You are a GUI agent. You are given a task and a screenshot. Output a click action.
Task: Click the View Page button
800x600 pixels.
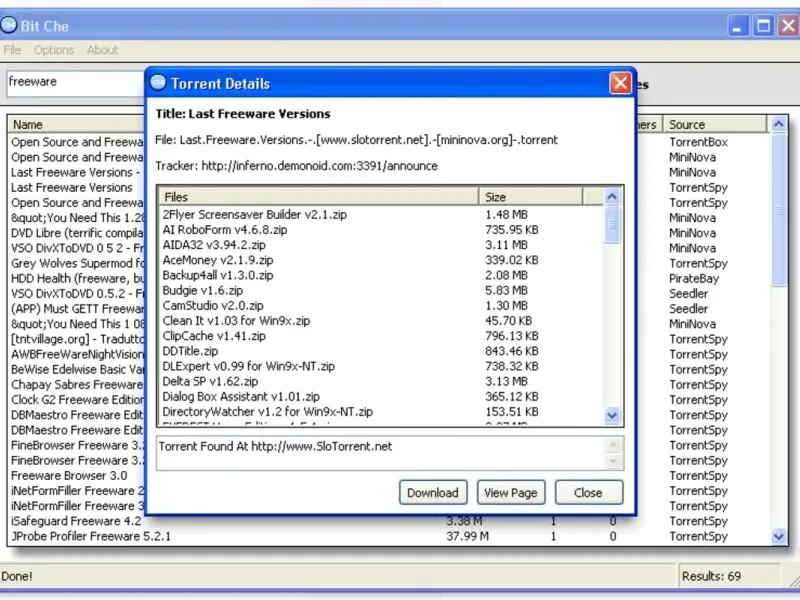(511, 492)
